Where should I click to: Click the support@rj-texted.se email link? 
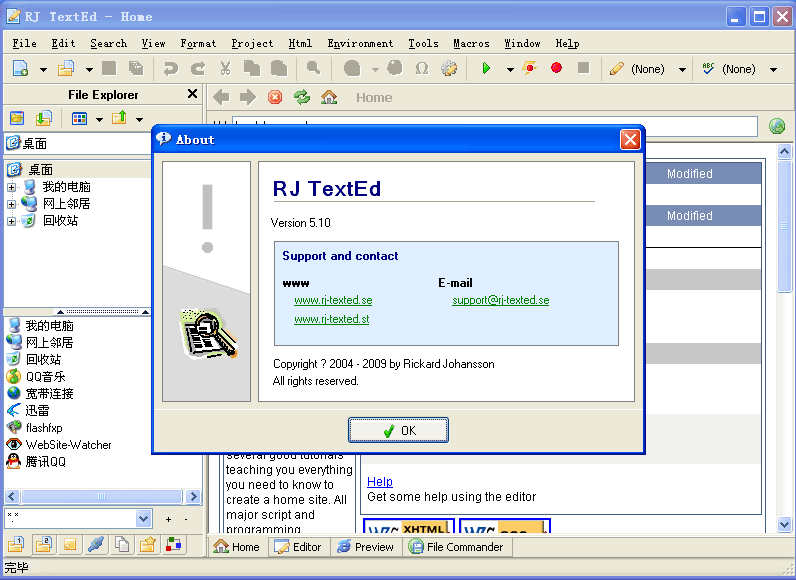click(500, 300)
